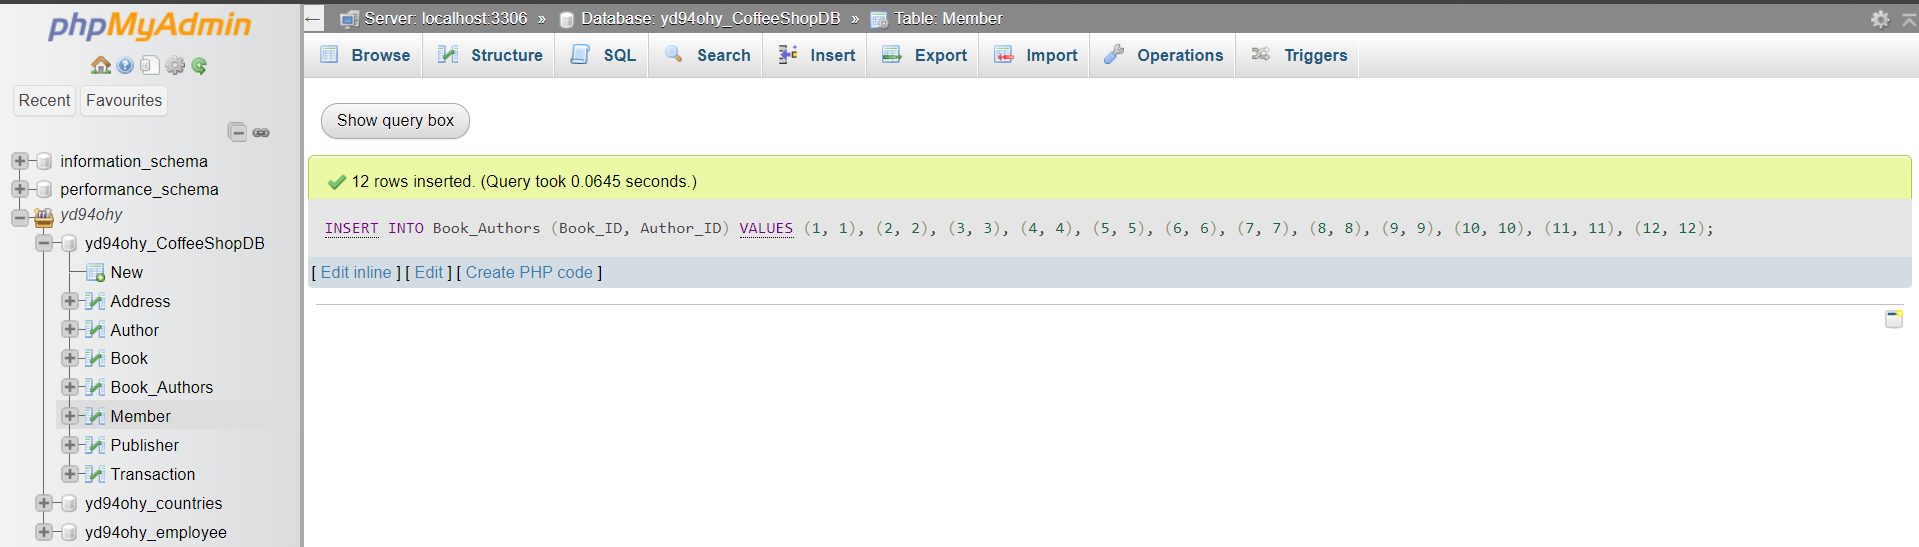Collapse the yd94ohy_CoffeeShopDB node

tap(44, 243)
